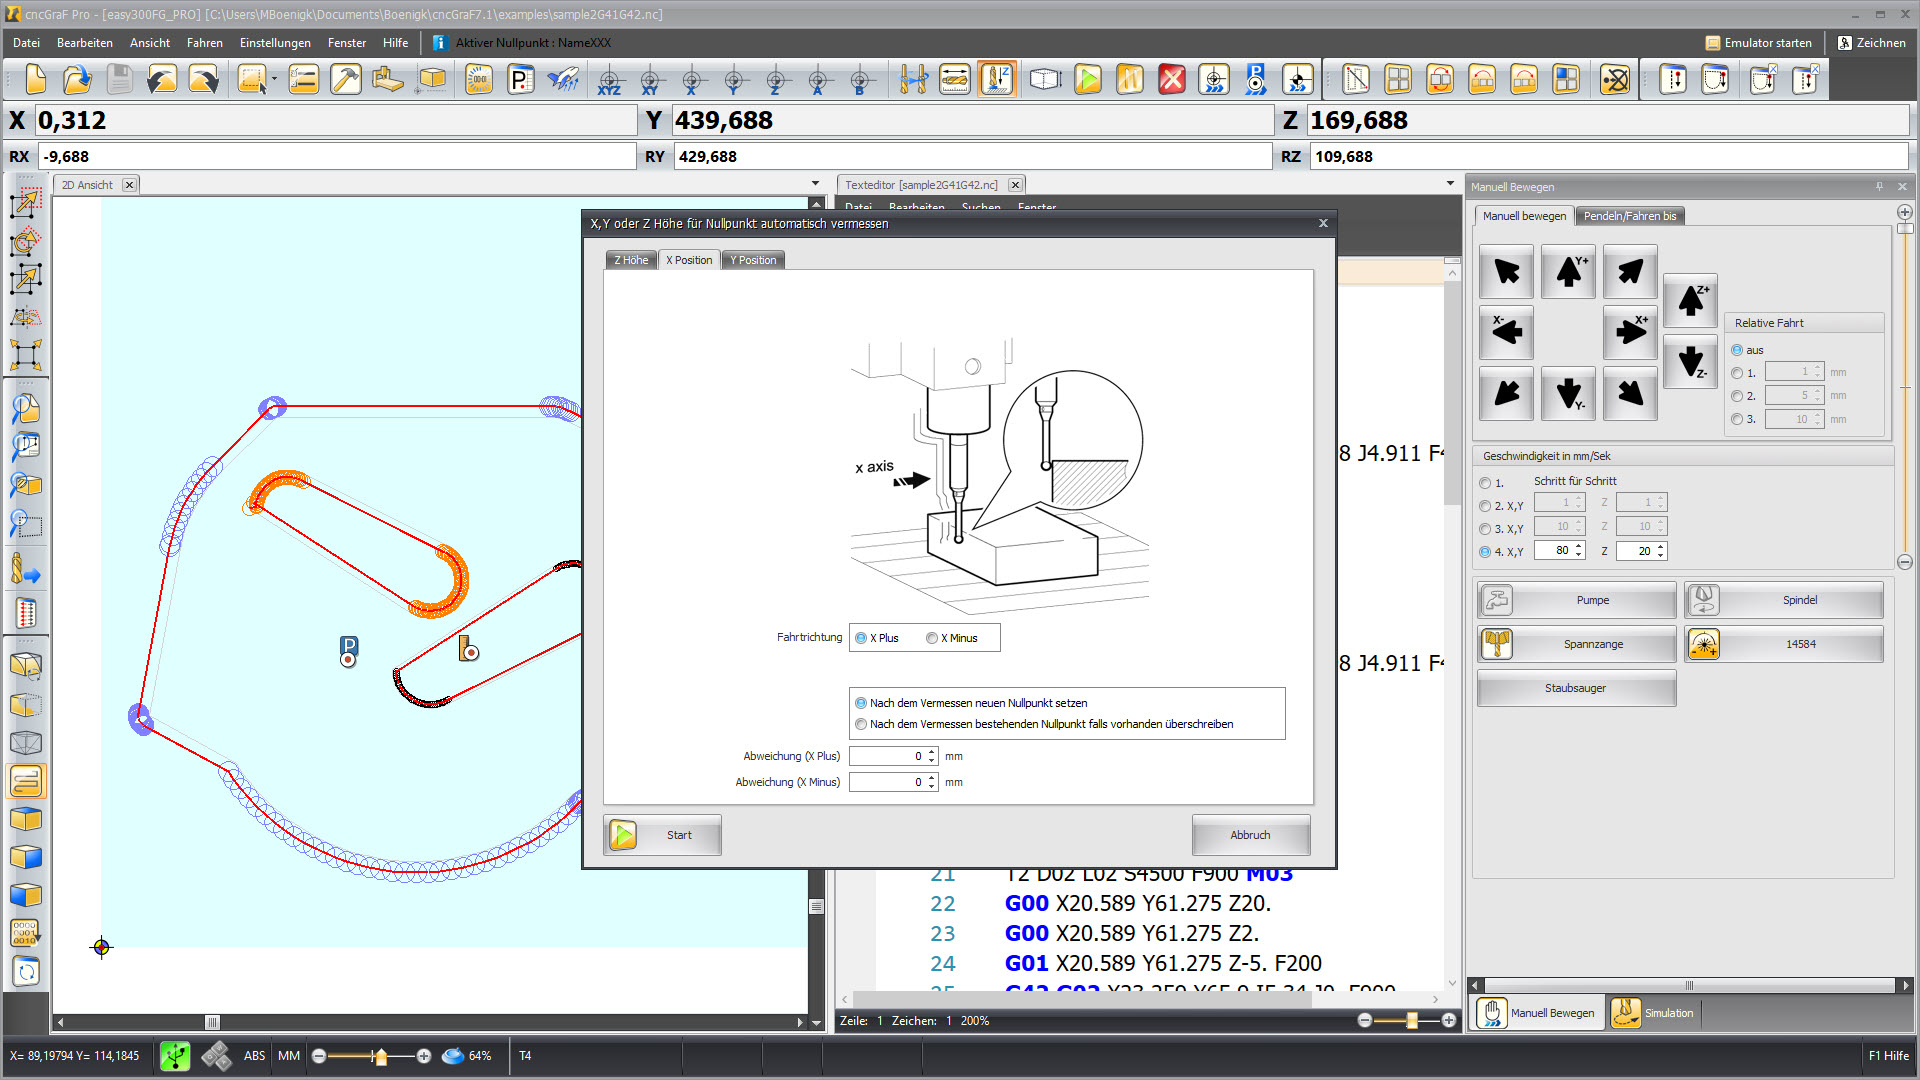Click the Abbruch button
This screenshot has height=1080, width=1920.
pos(1250,835)
